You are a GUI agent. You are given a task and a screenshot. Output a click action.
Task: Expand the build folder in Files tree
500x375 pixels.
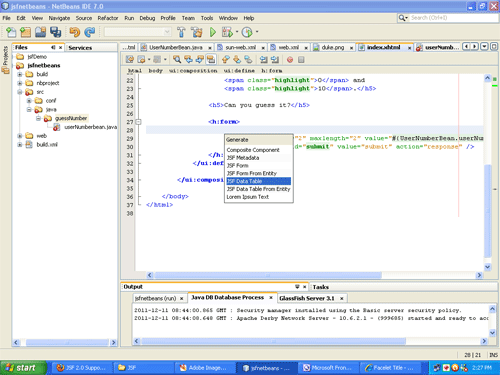20,74
